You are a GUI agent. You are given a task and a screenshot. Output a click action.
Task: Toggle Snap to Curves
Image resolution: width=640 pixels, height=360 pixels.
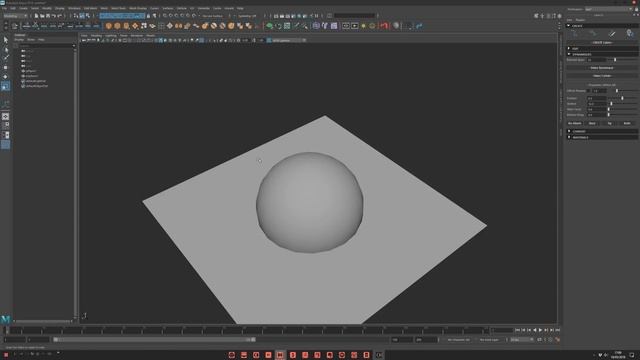tap(171, 16)
